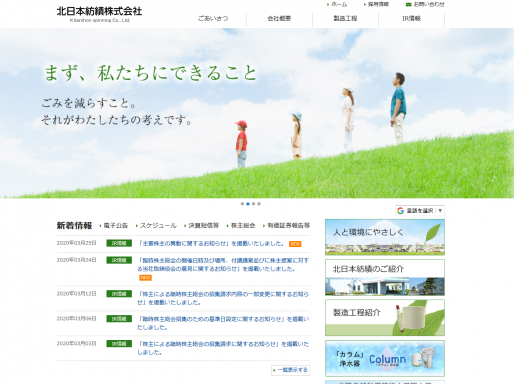Image resolution: width=514 pixels, height=384 pixels.
Task: Open the 03月03日 招集請求に関するお知らせ notice
Action: coord(223,348)
